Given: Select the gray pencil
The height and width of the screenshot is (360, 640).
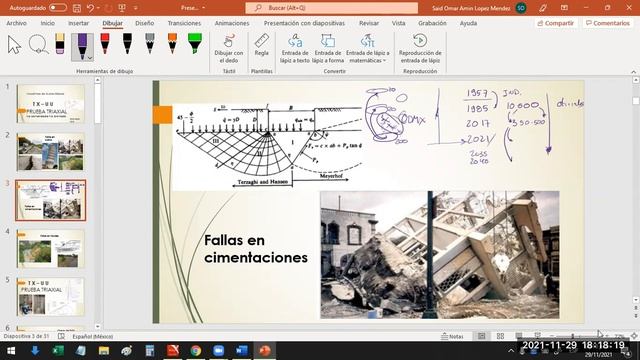Looking at the screenshot, I should (150, 44).
